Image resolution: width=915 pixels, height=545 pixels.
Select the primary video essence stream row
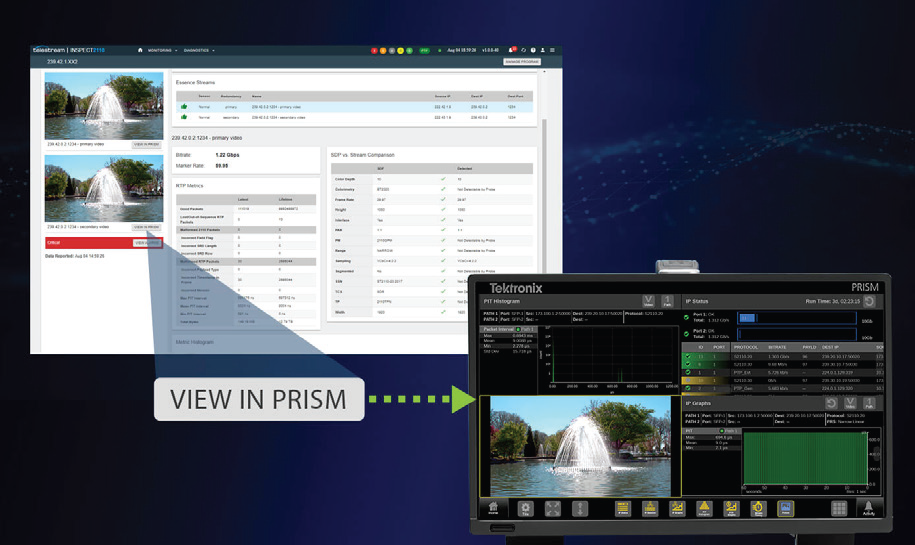[354, 107]
